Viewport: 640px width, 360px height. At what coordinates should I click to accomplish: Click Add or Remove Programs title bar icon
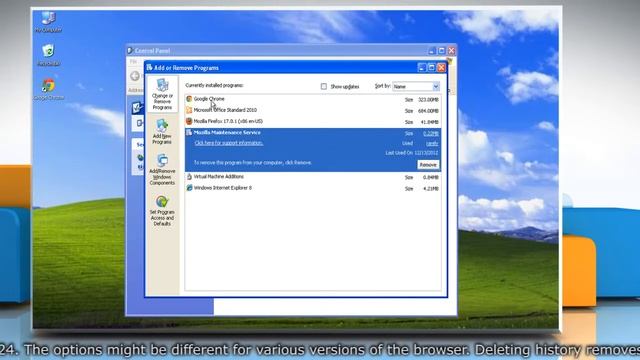pyautogui.click(x=149, y=67)
